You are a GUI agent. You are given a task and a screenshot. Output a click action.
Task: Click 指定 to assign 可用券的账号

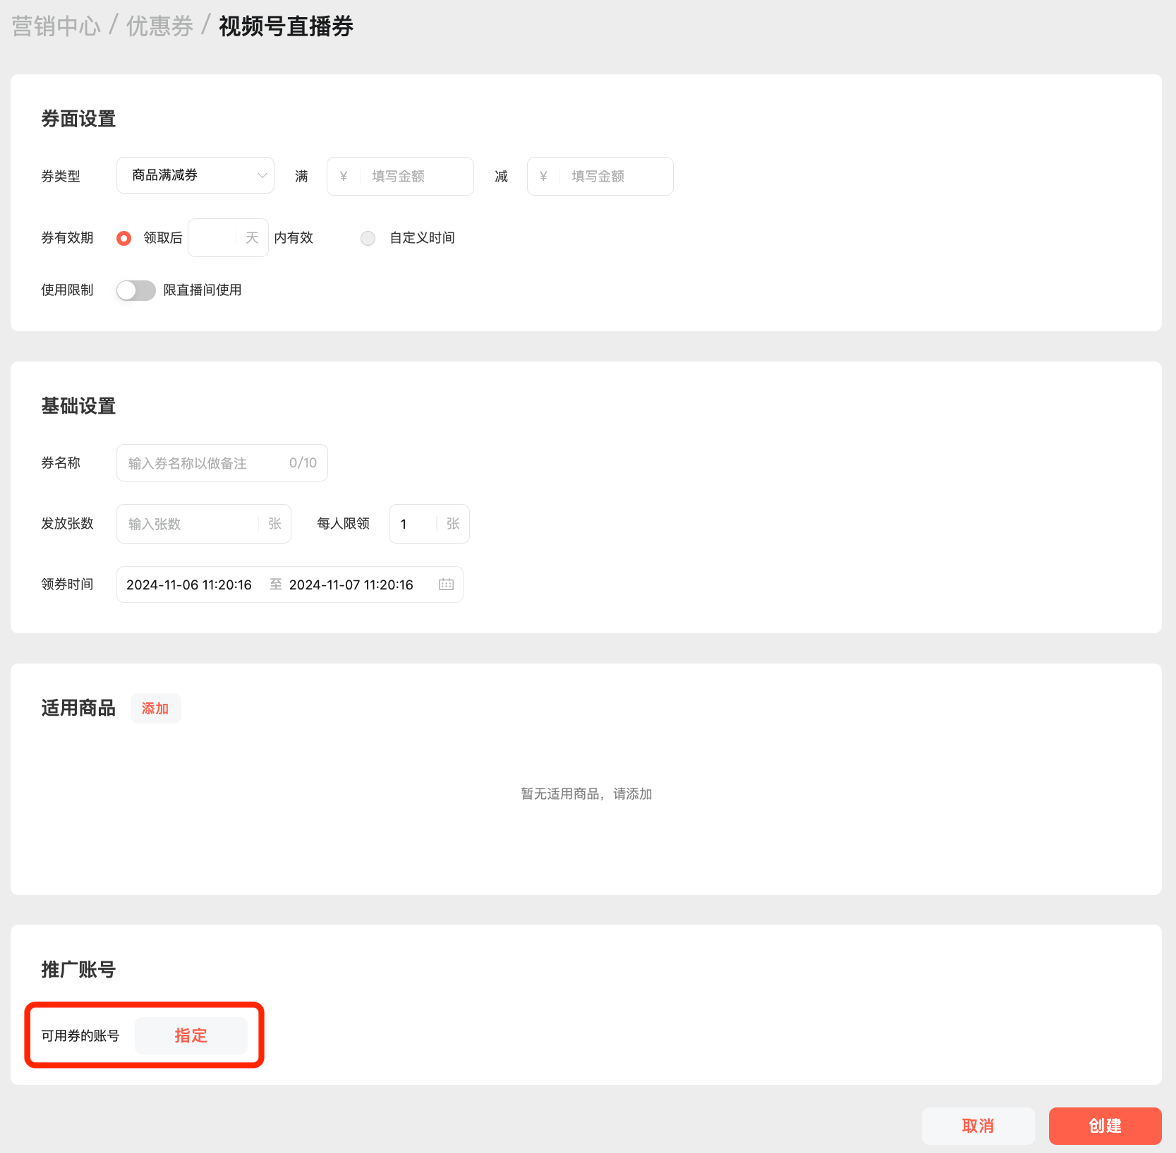click(191, 1036)
